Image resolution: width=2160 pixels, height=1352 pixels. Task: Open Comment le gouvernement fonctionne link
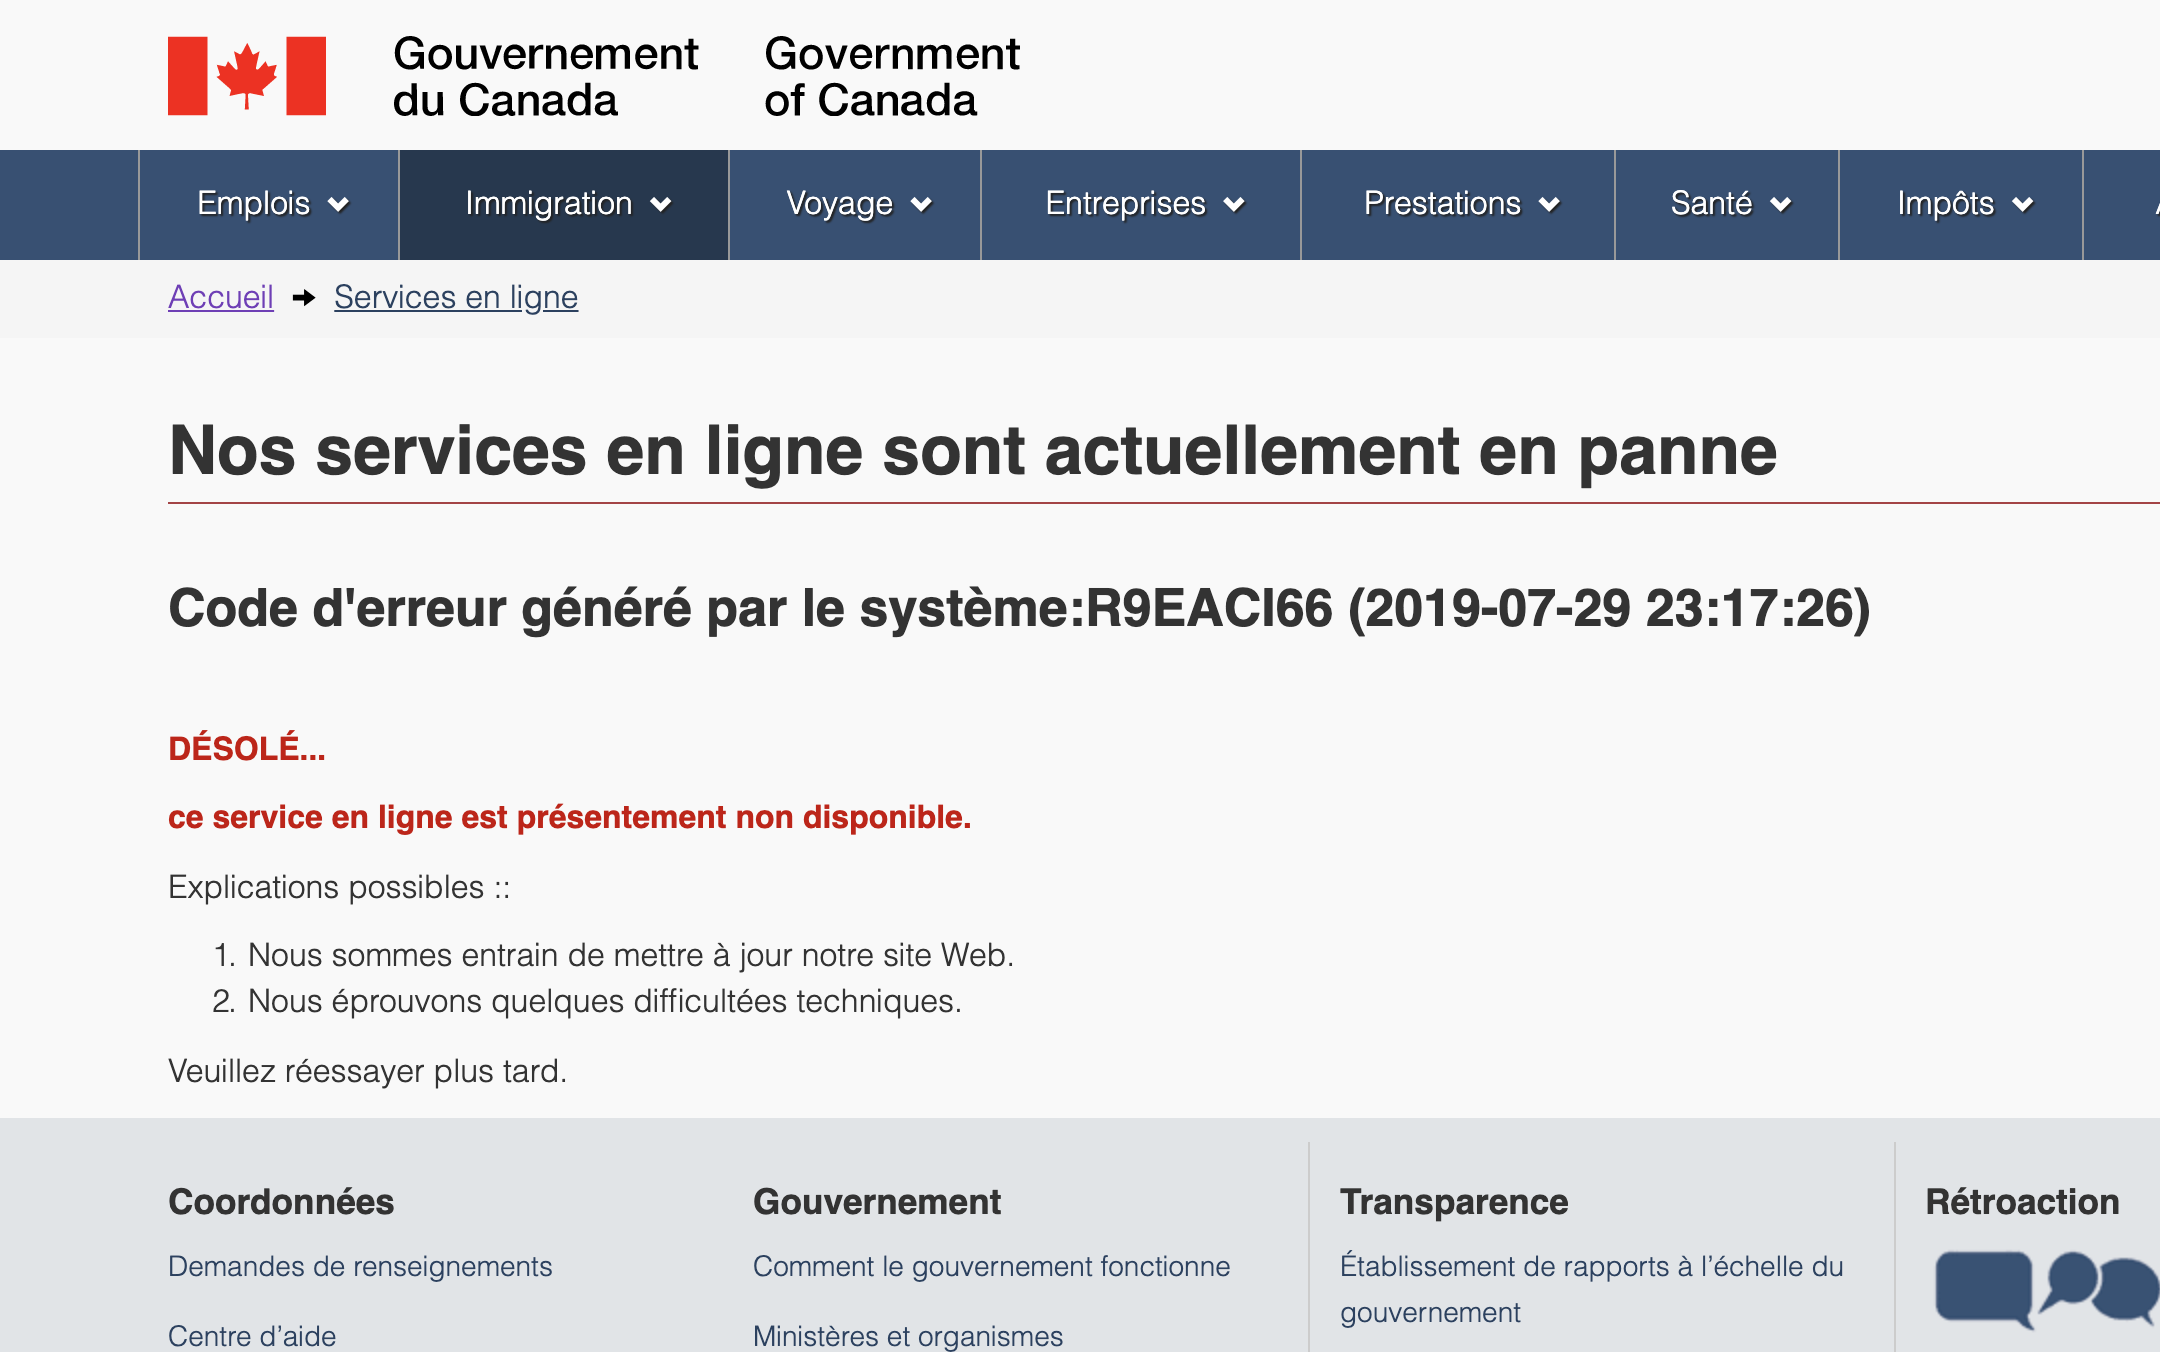tap(991, 1266)
